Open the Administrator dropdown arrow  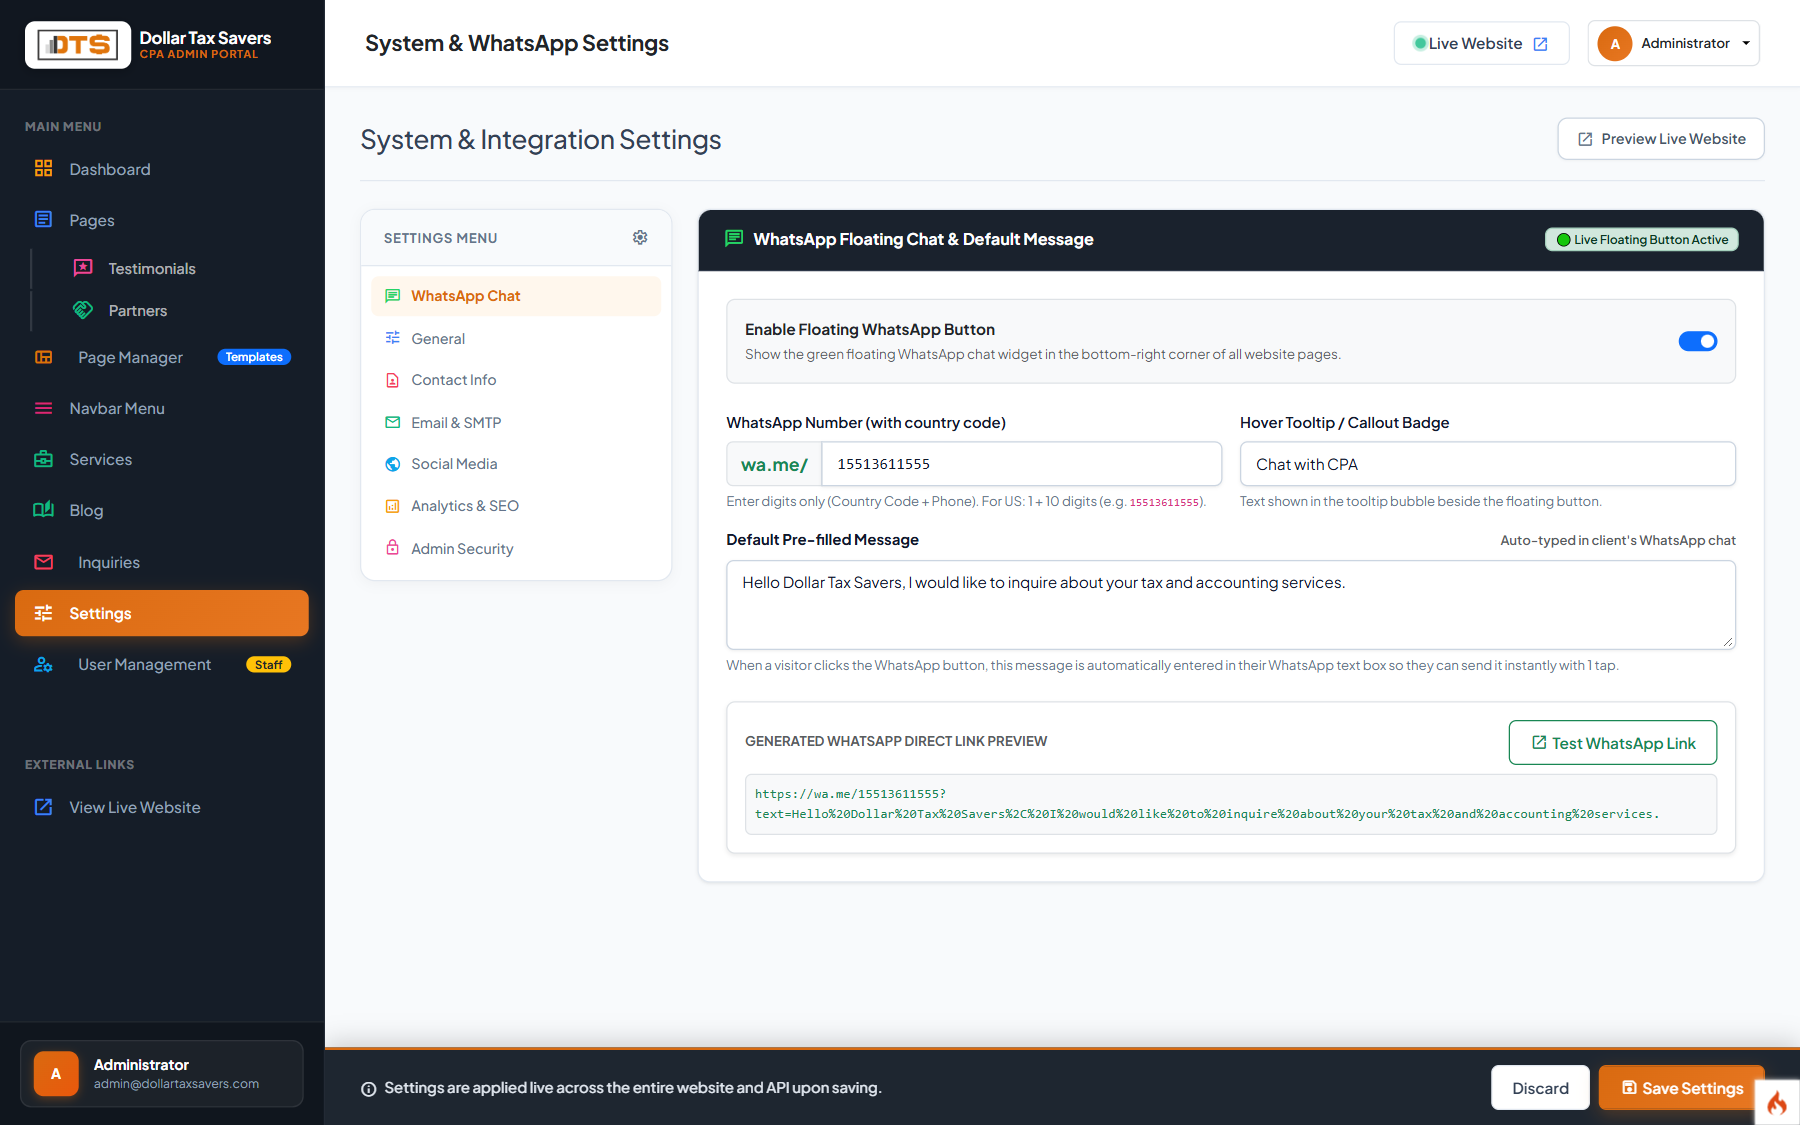(x=1746, y=43)
